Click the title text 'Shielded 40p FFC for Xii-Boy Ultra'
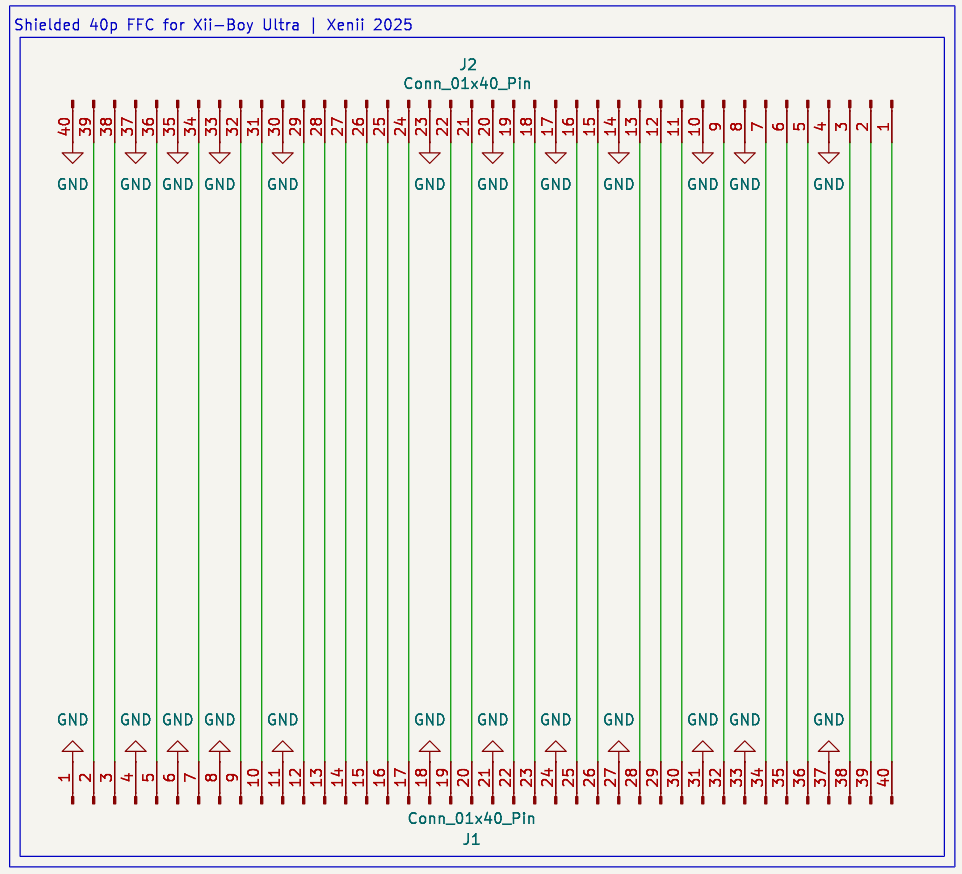Viewport: 962px width, 874px height. coord(157,25)
